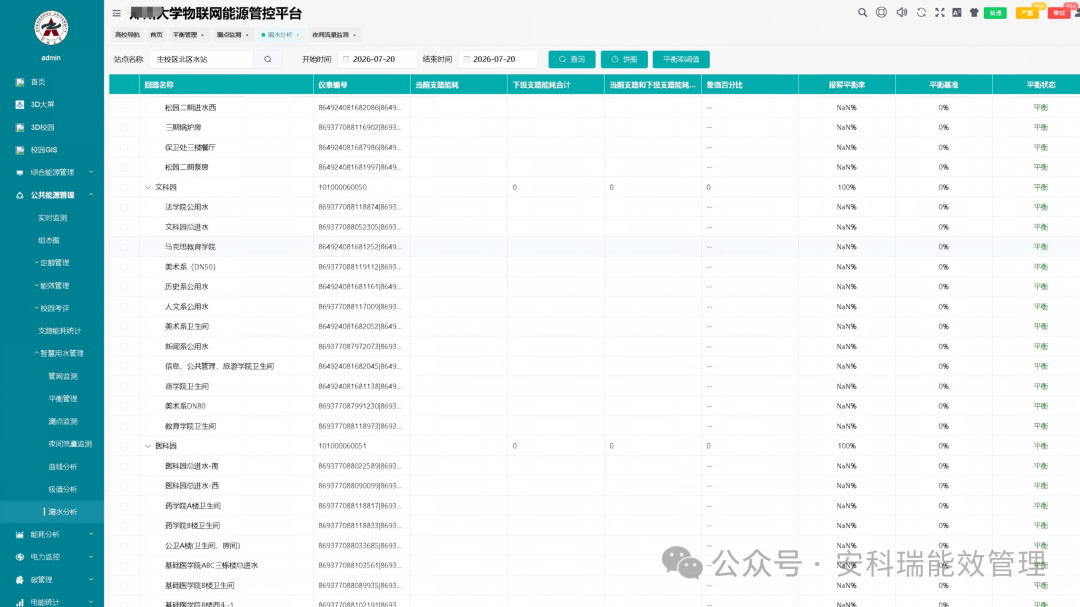Tick checkbox for 药学院A楼卫生间 row
This screenshot has width=1080, height=607.
[x=124, y=506]
